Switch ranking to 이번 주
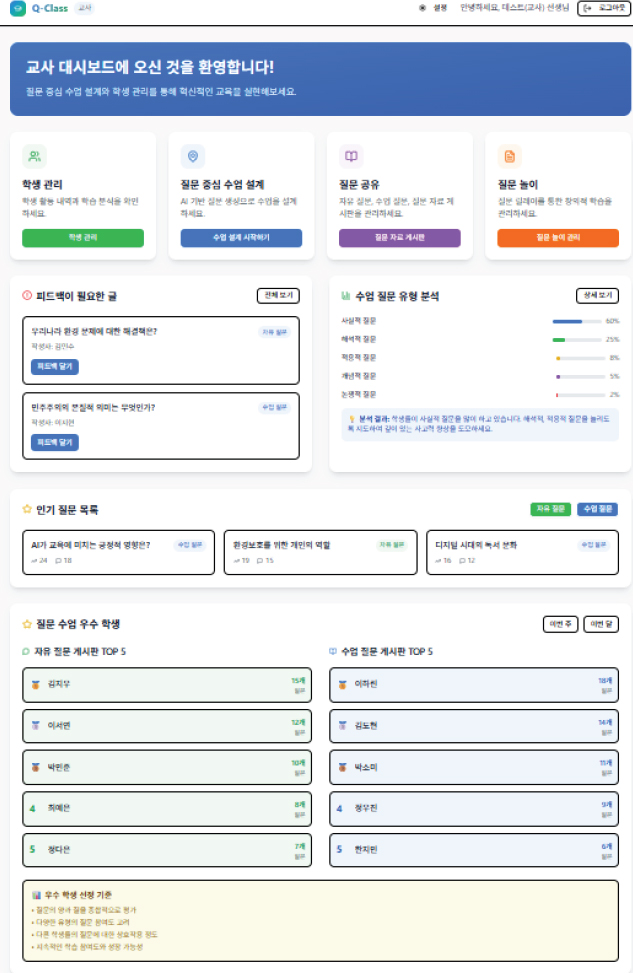 tap(558, 624)
